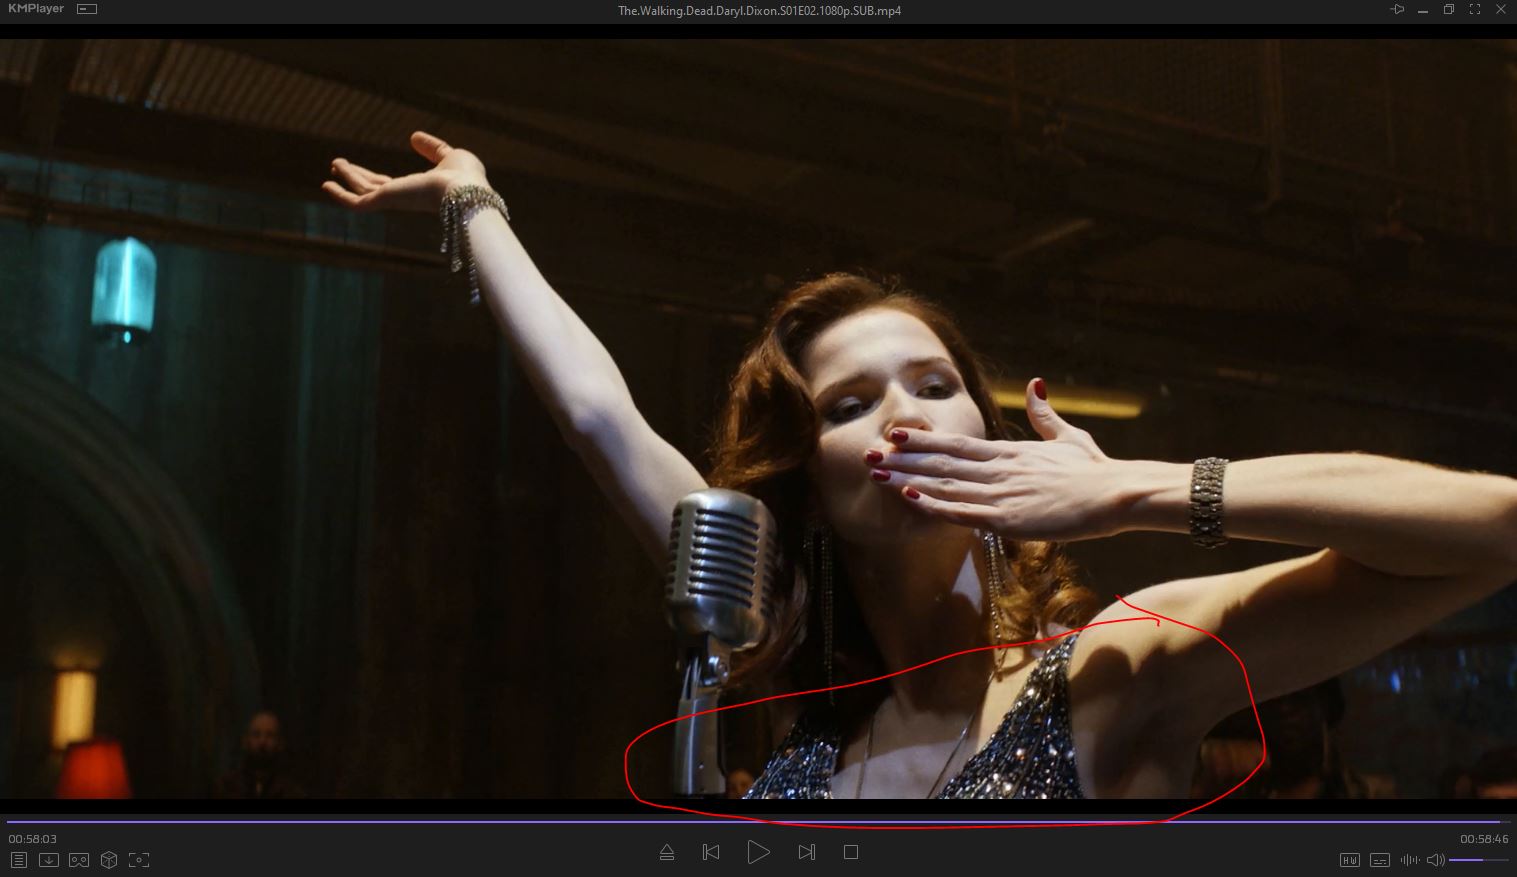Skip to the next track
1517x877 pixels.
coord(806,853)
